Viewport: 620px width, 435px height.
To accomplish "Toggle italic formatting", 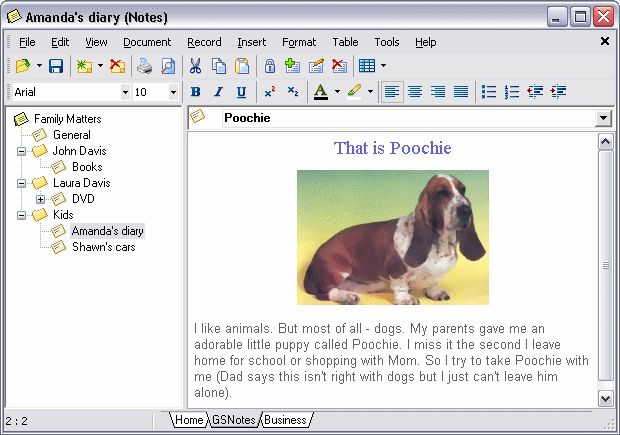I will pos(218,92).
